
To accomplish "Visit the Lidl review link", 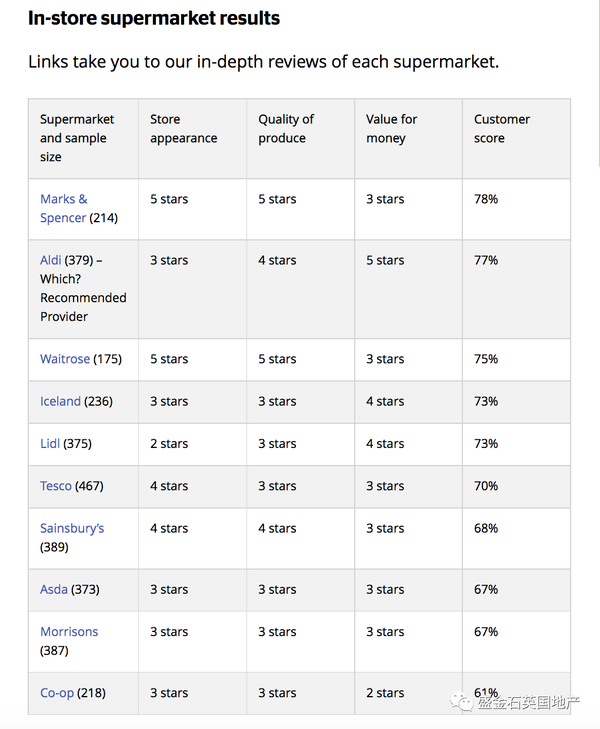I will coord(50,444).
